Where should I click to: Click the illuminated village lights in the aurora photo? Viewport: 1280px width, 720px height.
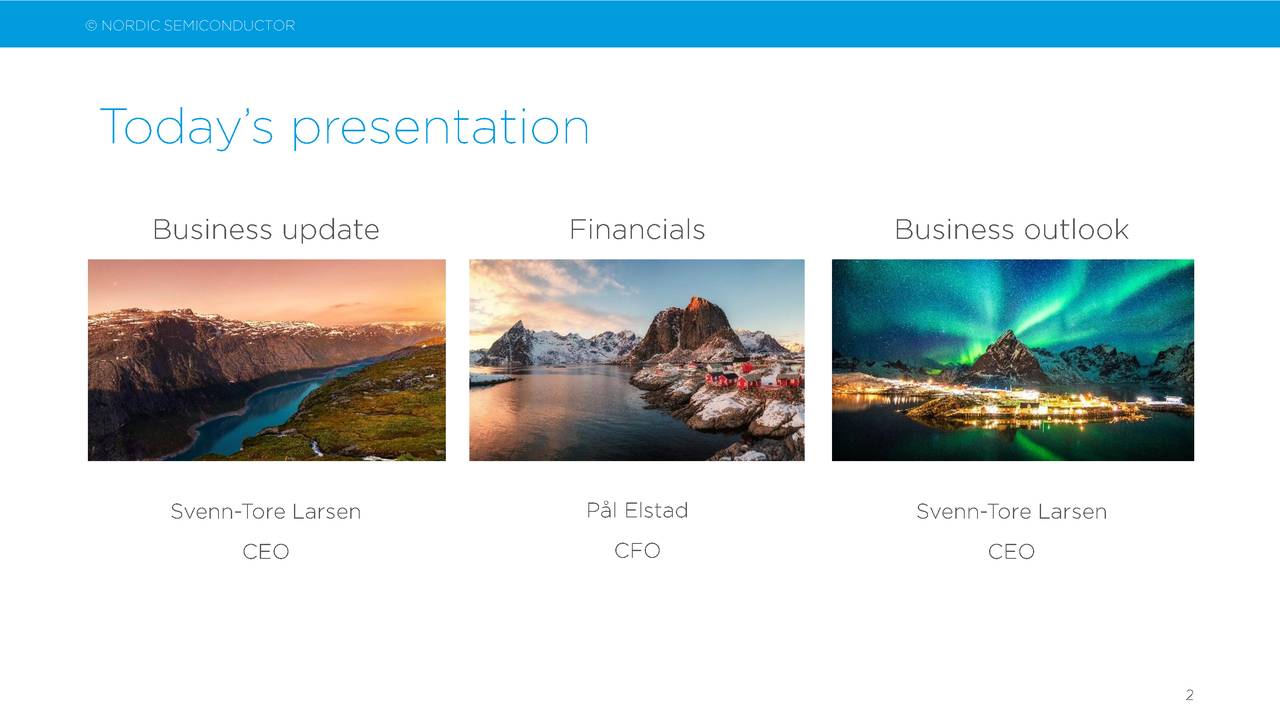coord(1010,405)
